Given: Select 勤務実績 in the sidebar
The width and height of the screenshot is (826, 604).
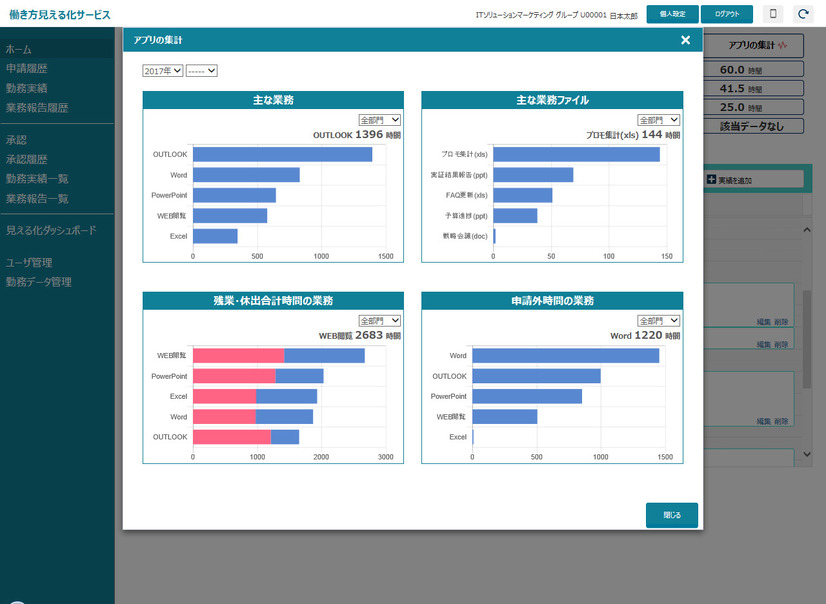Looking at the screenshot, I should [27, 88].
